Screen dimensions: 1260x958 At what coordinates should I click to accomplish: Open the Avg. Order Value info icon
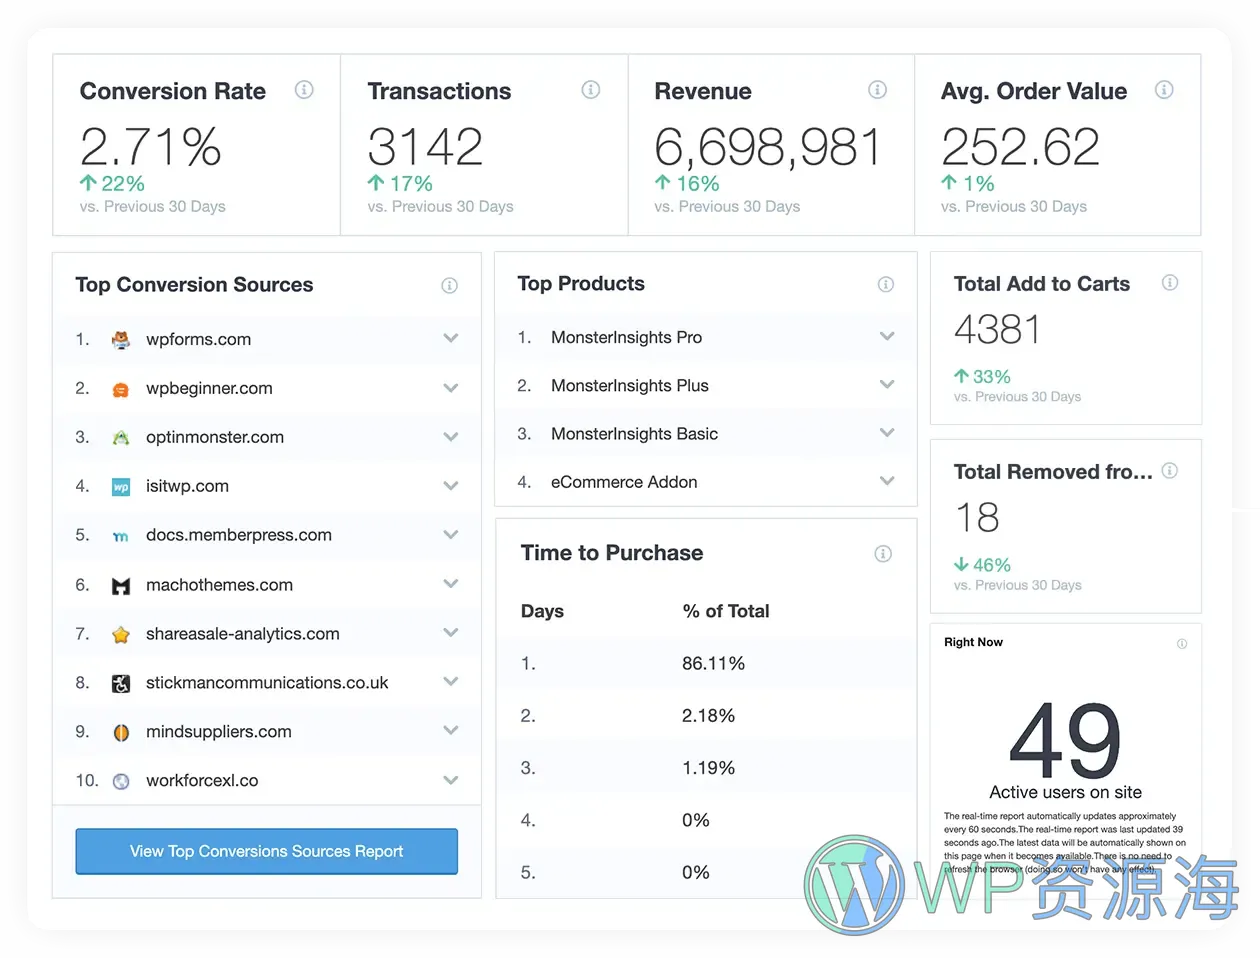[x=1164, y=90]
